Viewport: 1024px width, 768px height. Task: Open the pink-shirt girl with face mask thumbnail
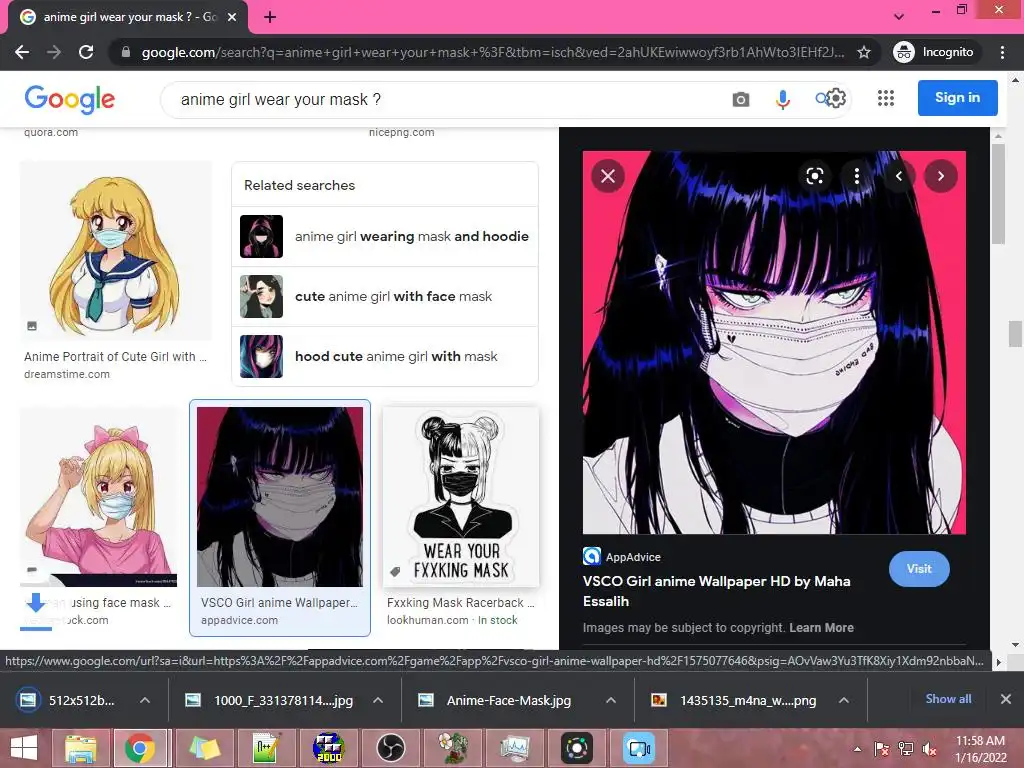[99, 497]
